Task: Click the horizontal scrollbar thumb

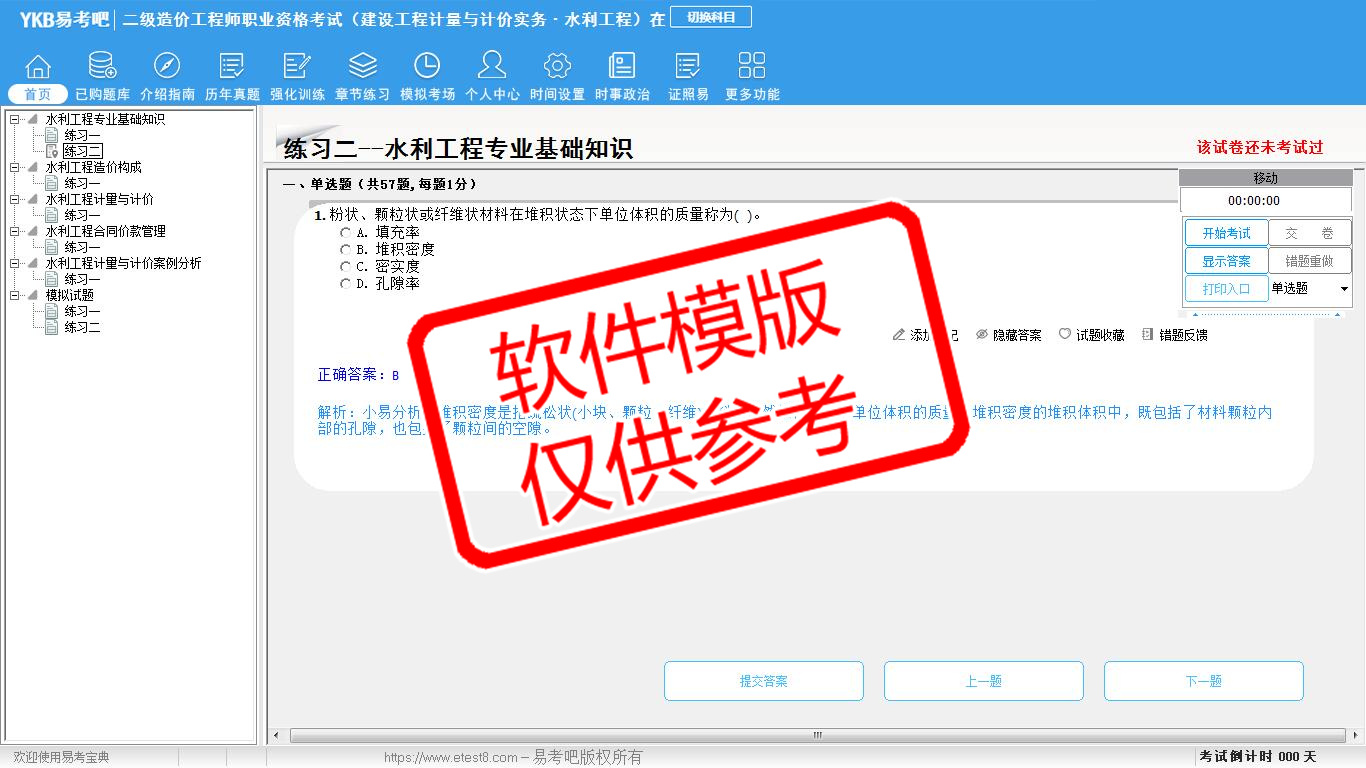Action: point(816,736)
